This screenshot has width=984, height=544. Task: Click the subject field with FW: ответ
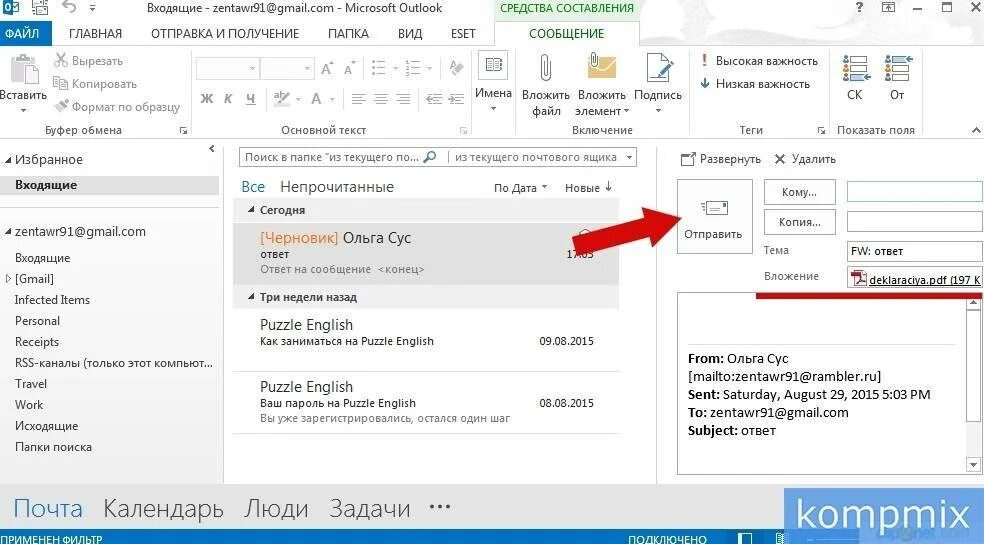pos(914,251)
